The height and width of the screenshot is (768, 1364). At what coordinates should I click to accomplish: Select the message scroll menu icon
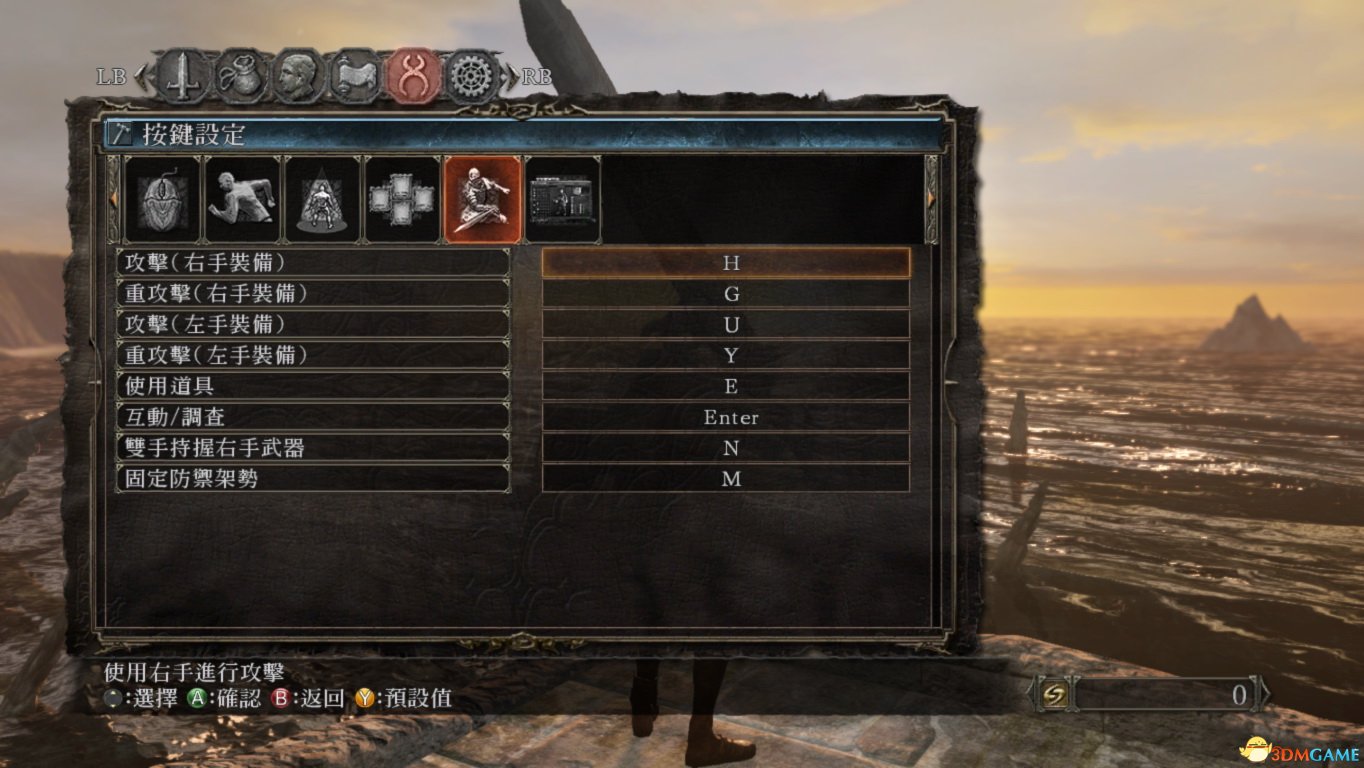(355, 76)
